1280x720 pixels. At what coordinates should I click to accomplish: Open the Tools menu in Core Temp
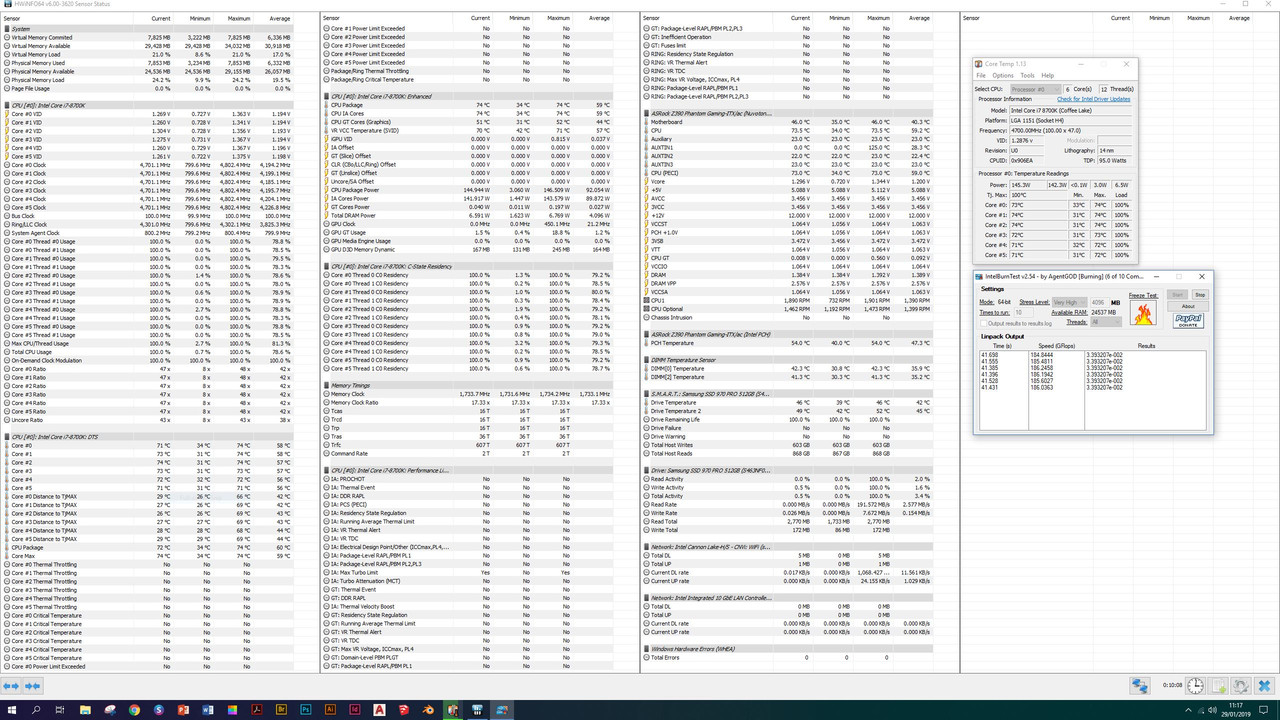[1027, 75]
